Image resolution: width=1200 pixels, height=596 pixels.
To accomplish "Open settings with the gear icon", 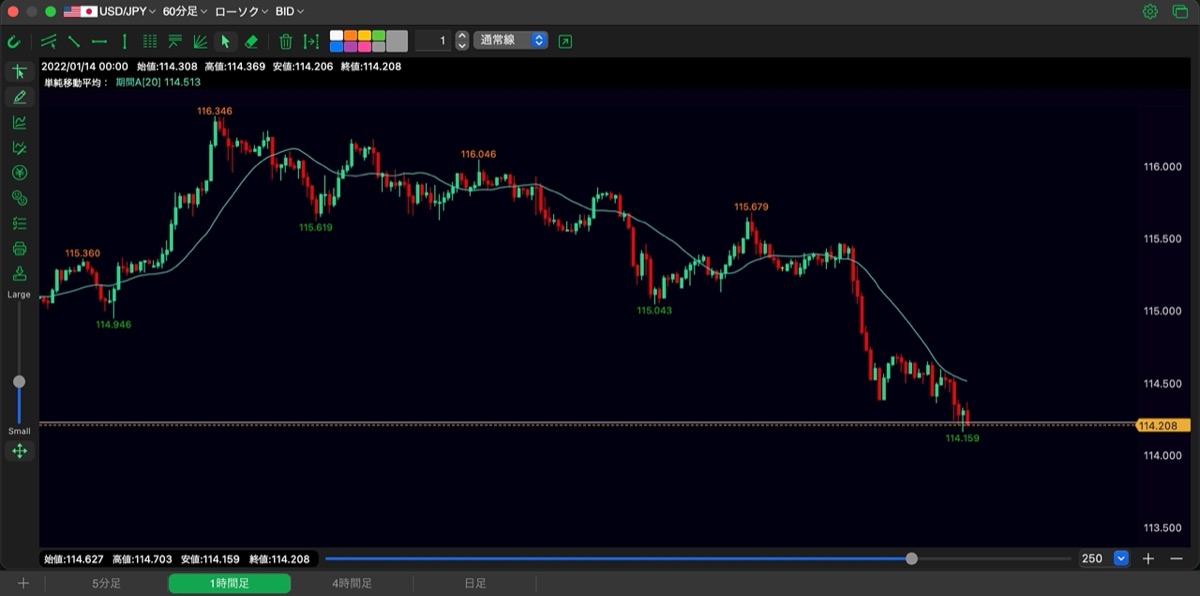I will point(1150,12).
